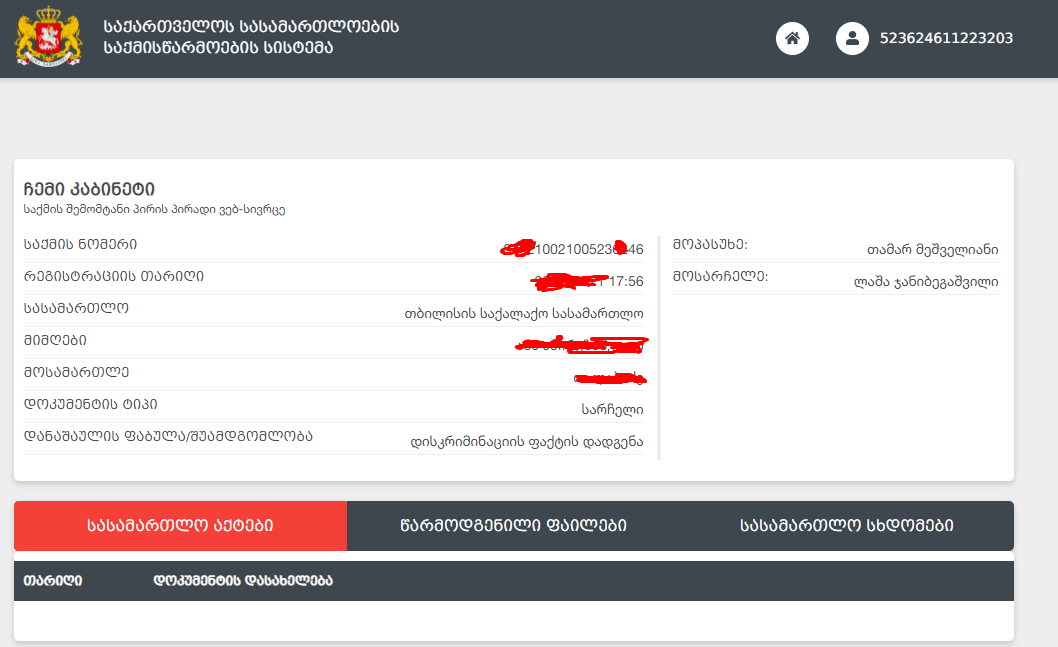Click the რეგისტრაციის თარიღი label
Viewport: 1058px width, 647px height.
click(114, 276)
